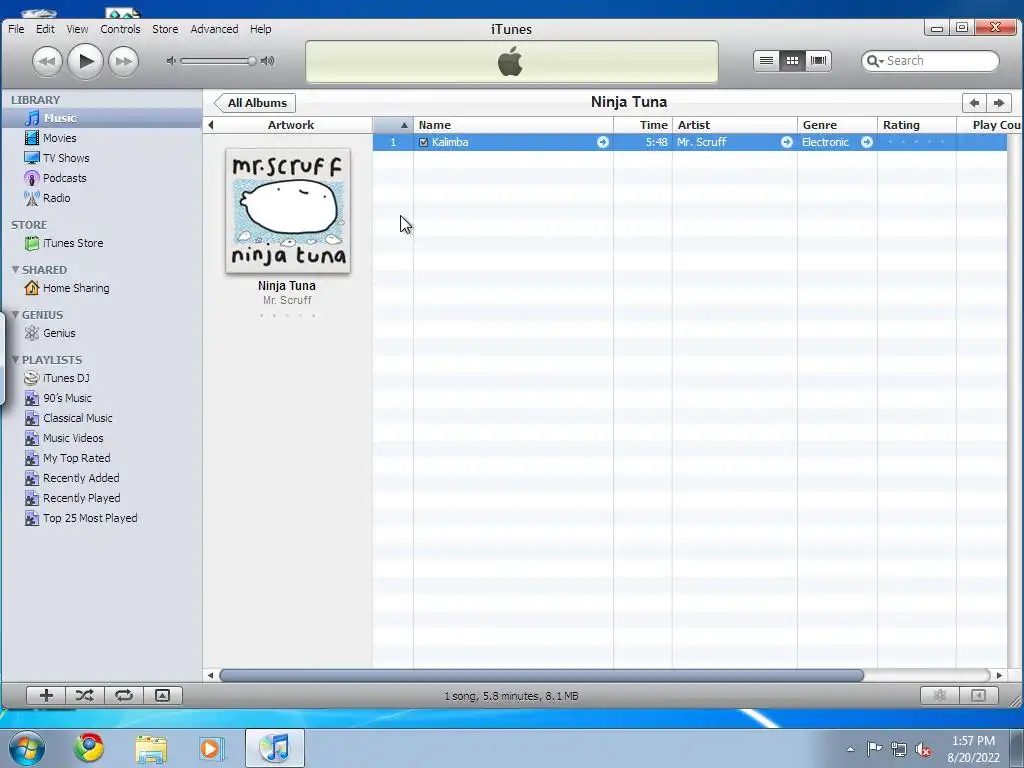Sort by the Time column
Image resolution: width=1024 pixels, height=768 pixels.
[643, 125]
